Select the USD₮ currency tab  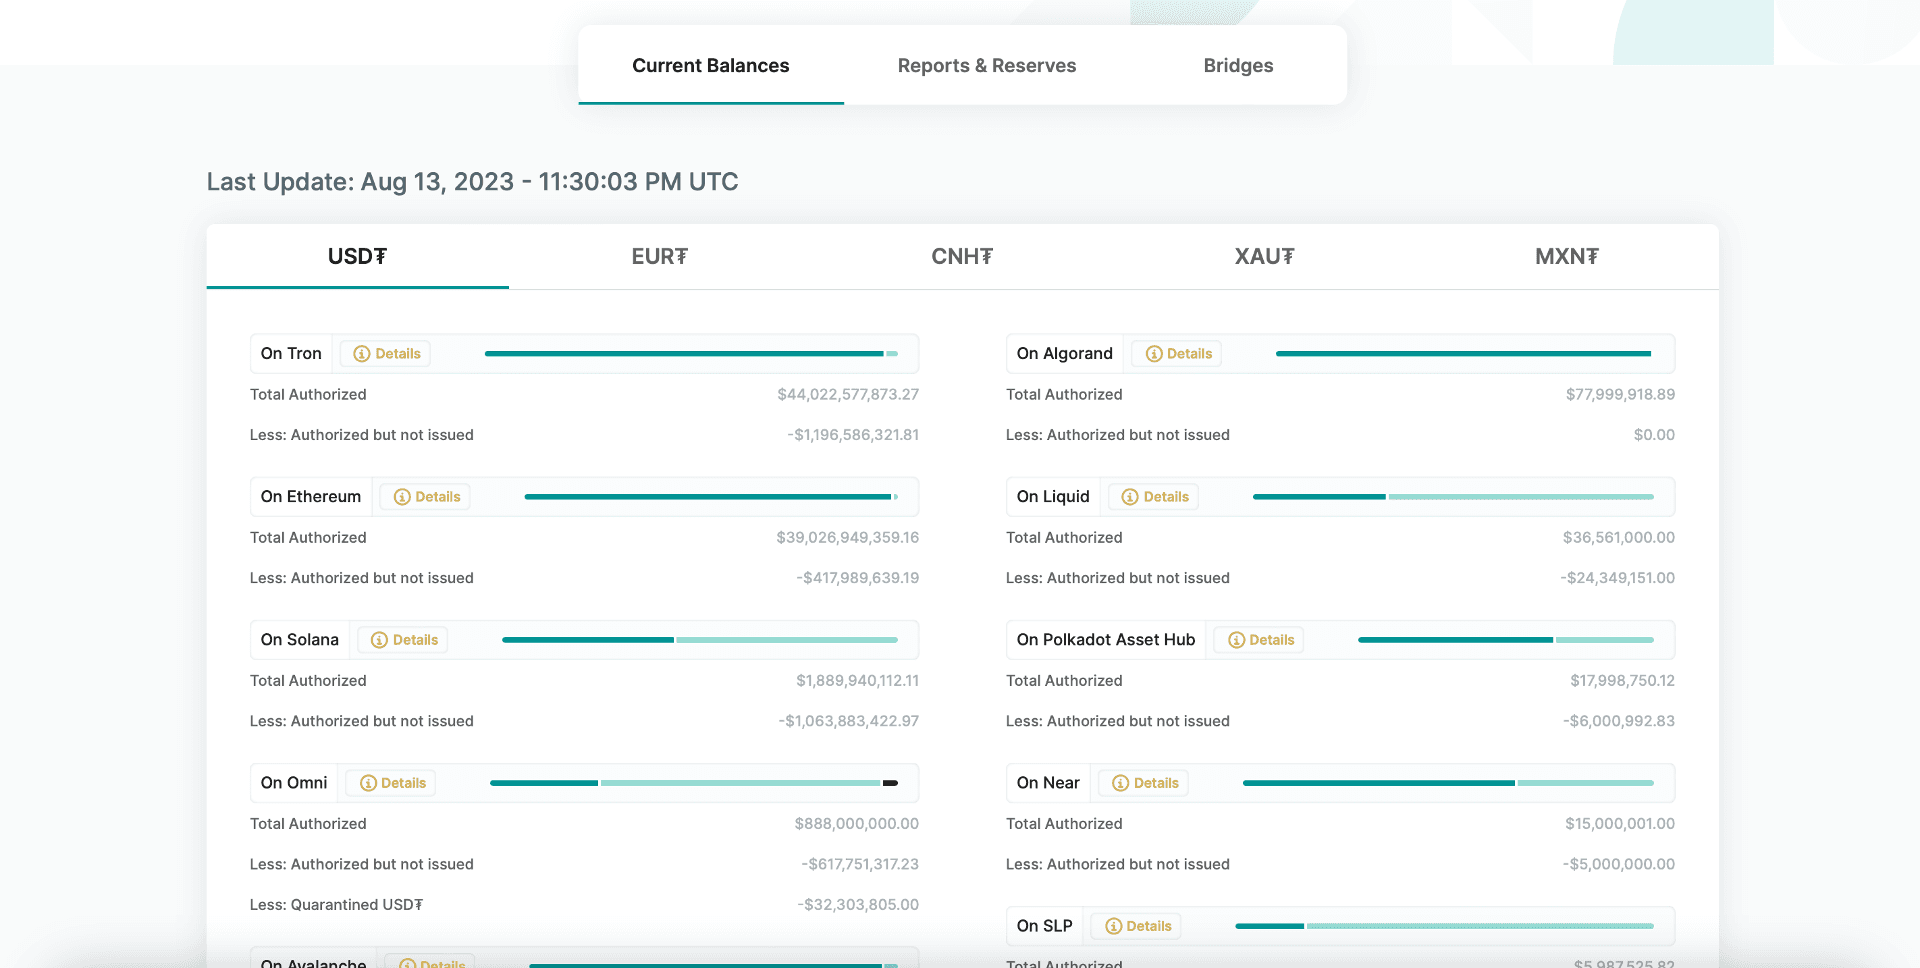coord(358,257)
